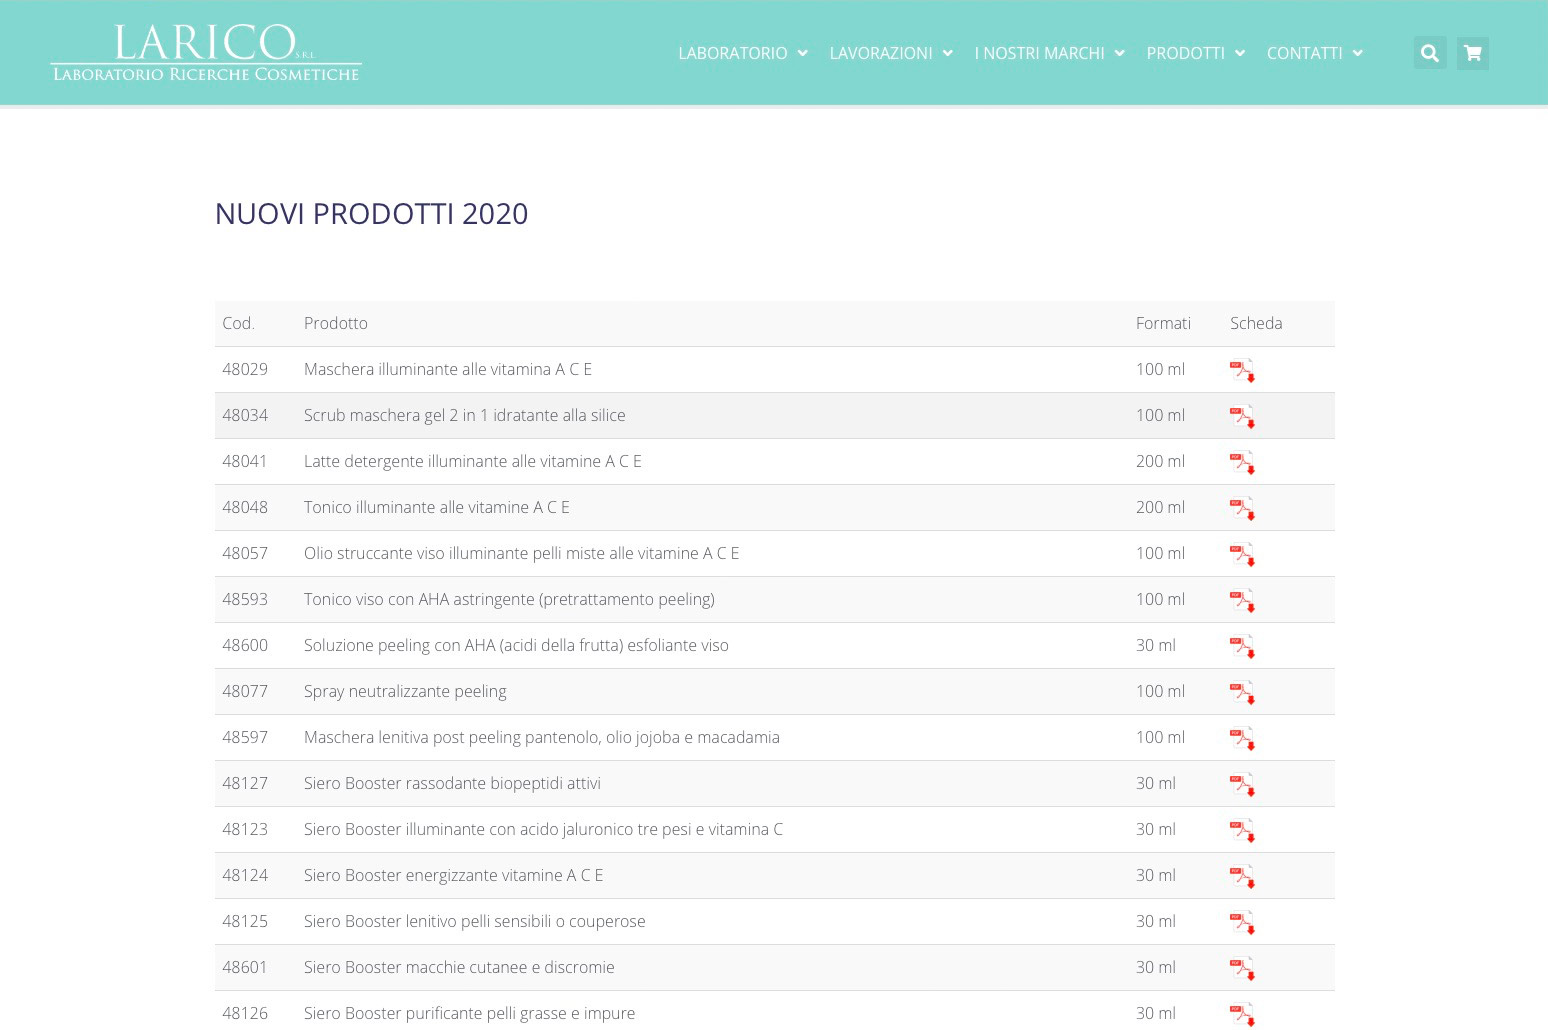Screen dimensions: 1548x1030
Task: Open the LABORATORIO menu item
Action: [x=733, y=53]
